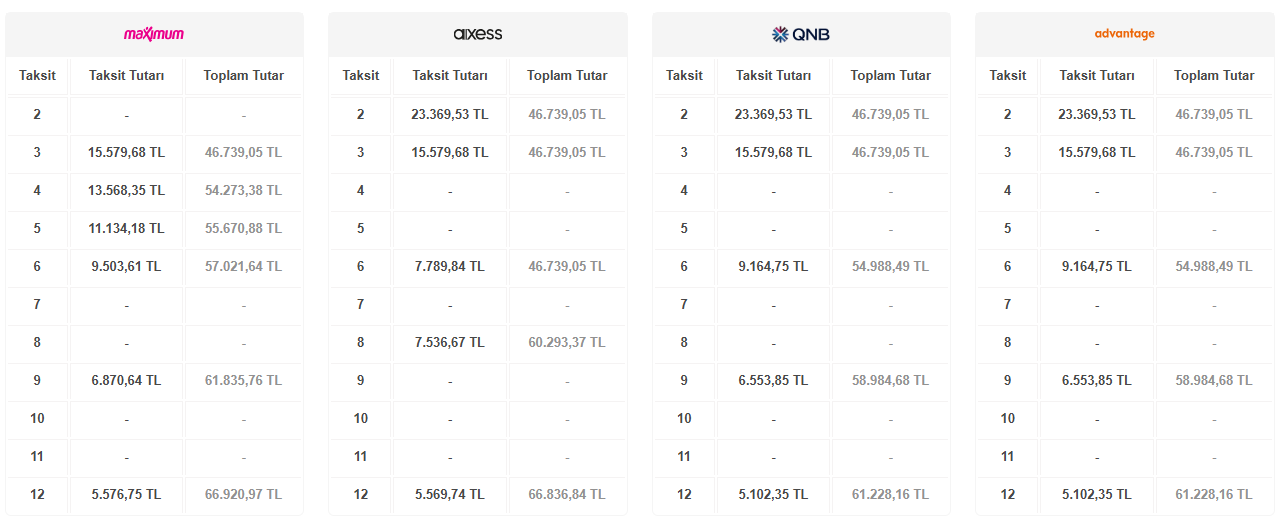Click QNB 9-installment total 58.984,68 TL
Screen dimensions: 1280x524
(x=891, y=380)
